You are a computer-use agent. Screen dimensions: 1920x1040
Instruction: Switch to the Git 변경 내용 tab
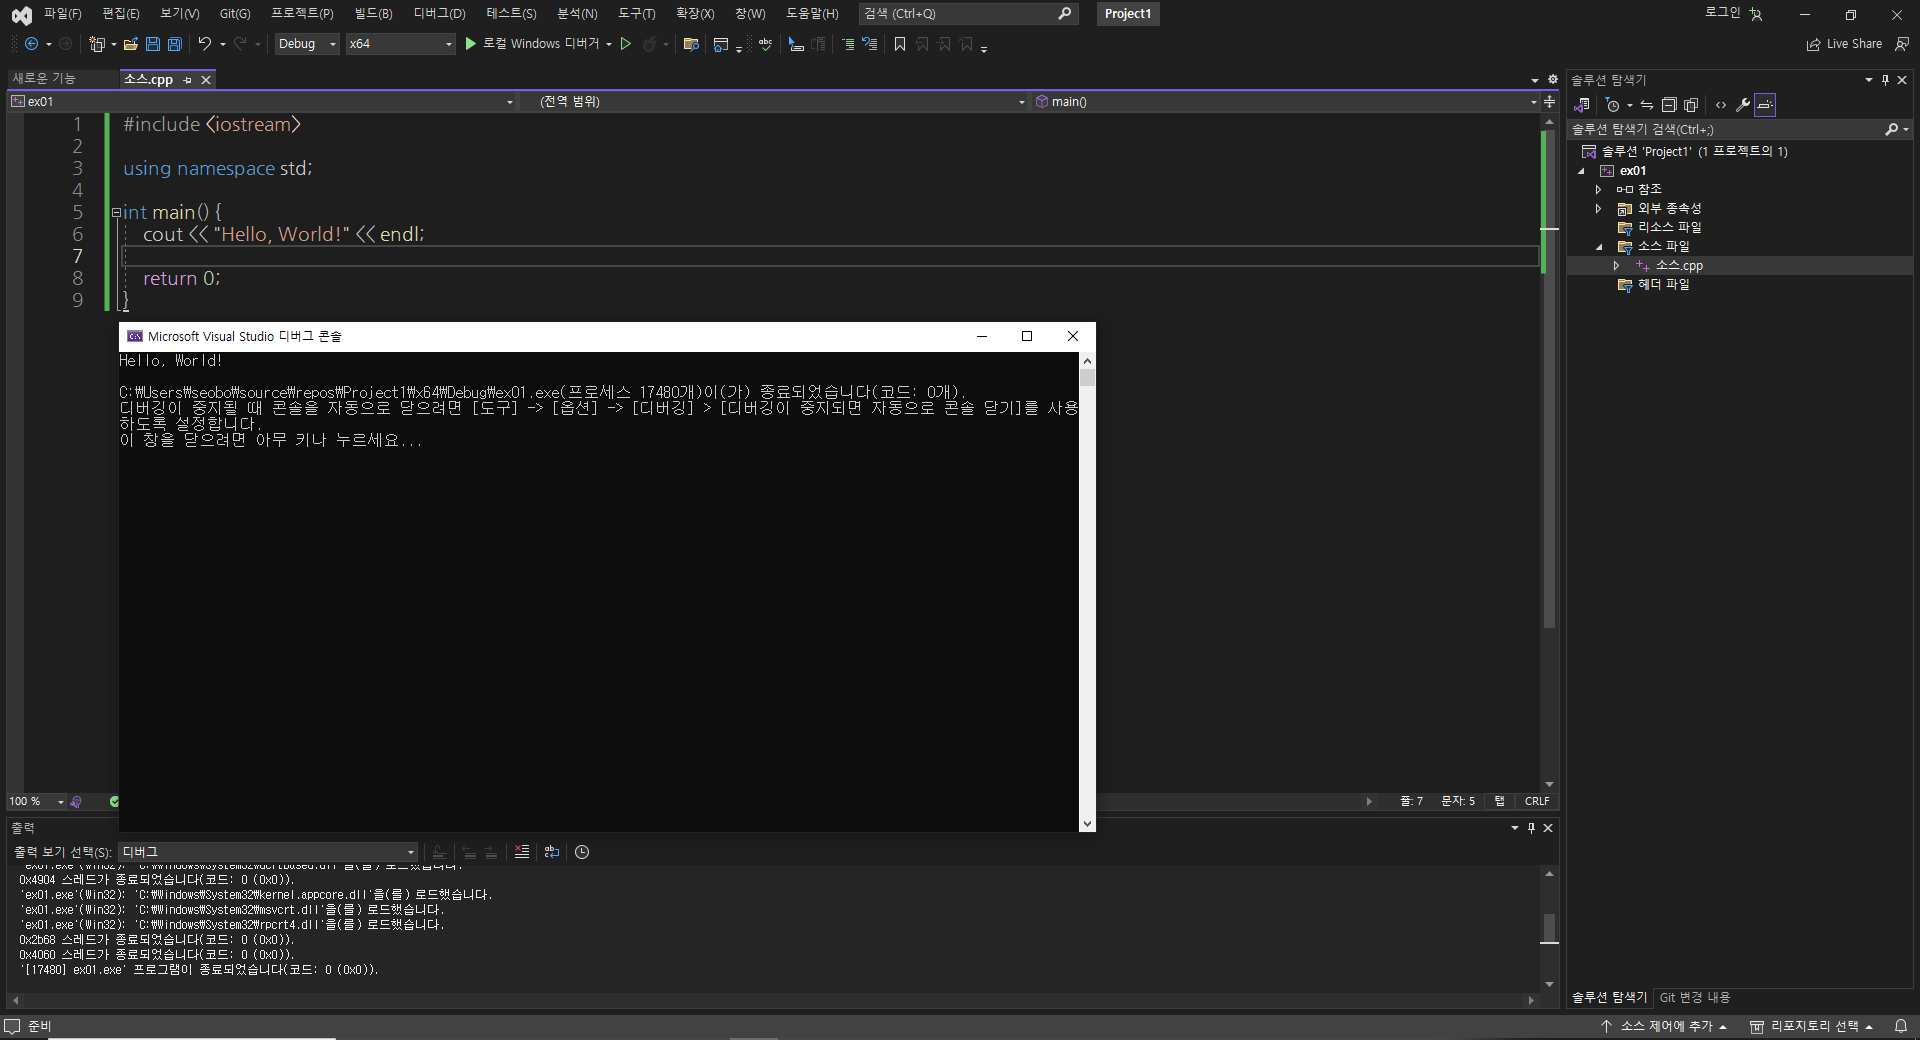pos(1695,998)
